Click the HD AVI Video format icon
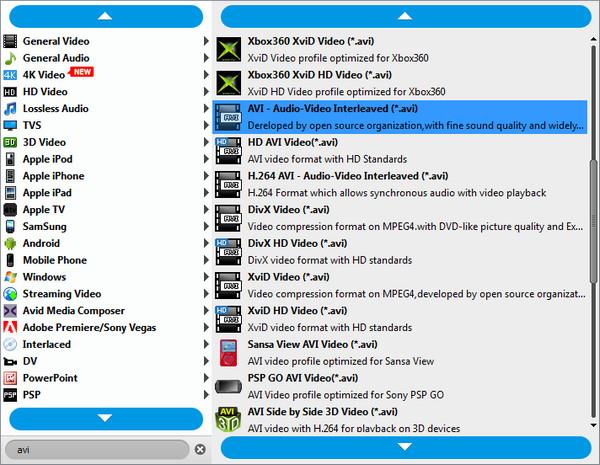 (x=228, y=150)
